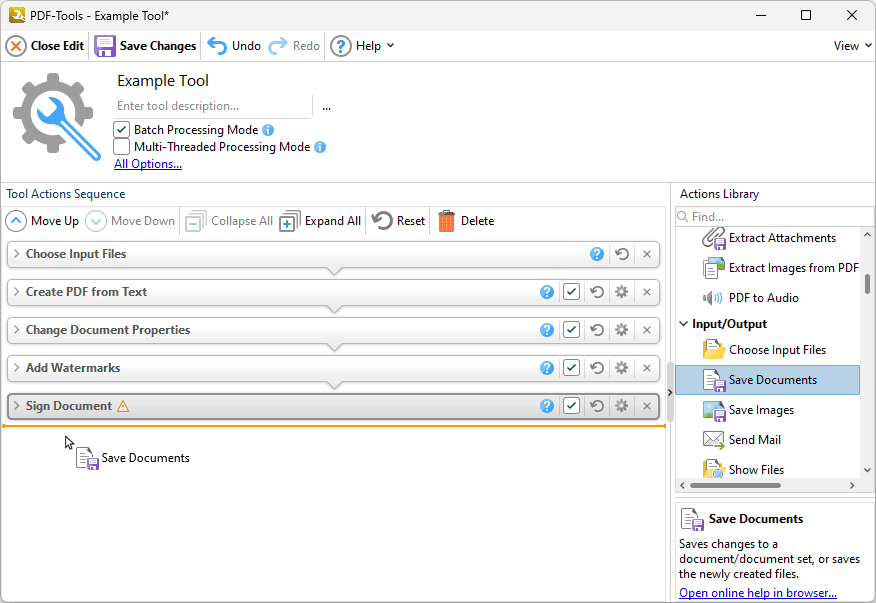This screenshot has height=603, width=876.
Task: Collapse all actions
Action: [x=229, y=221]
